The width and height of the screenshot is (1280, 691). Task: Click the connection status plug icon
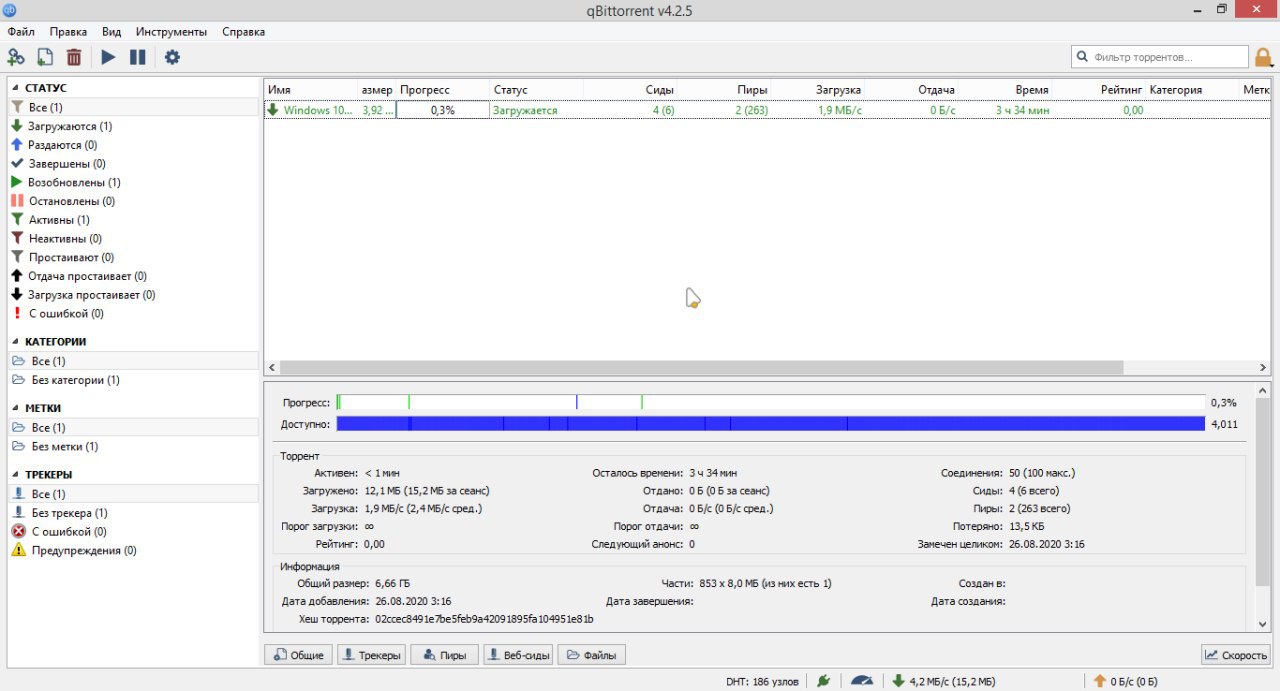click(823, 681)
